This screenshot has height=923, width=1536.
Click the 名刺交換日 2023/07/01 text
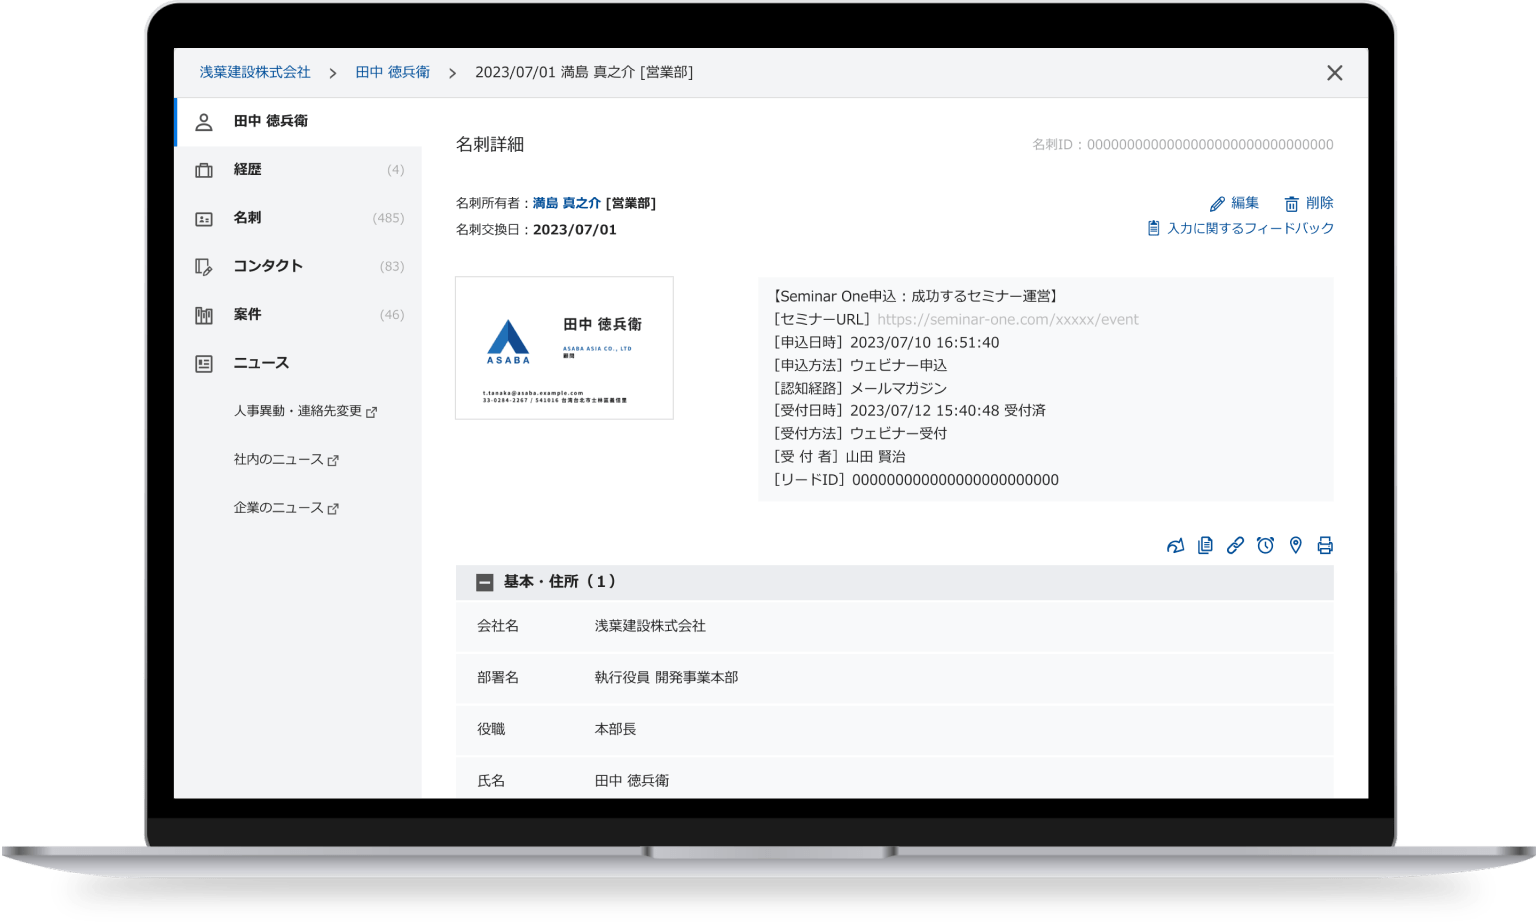coord(536,230)
